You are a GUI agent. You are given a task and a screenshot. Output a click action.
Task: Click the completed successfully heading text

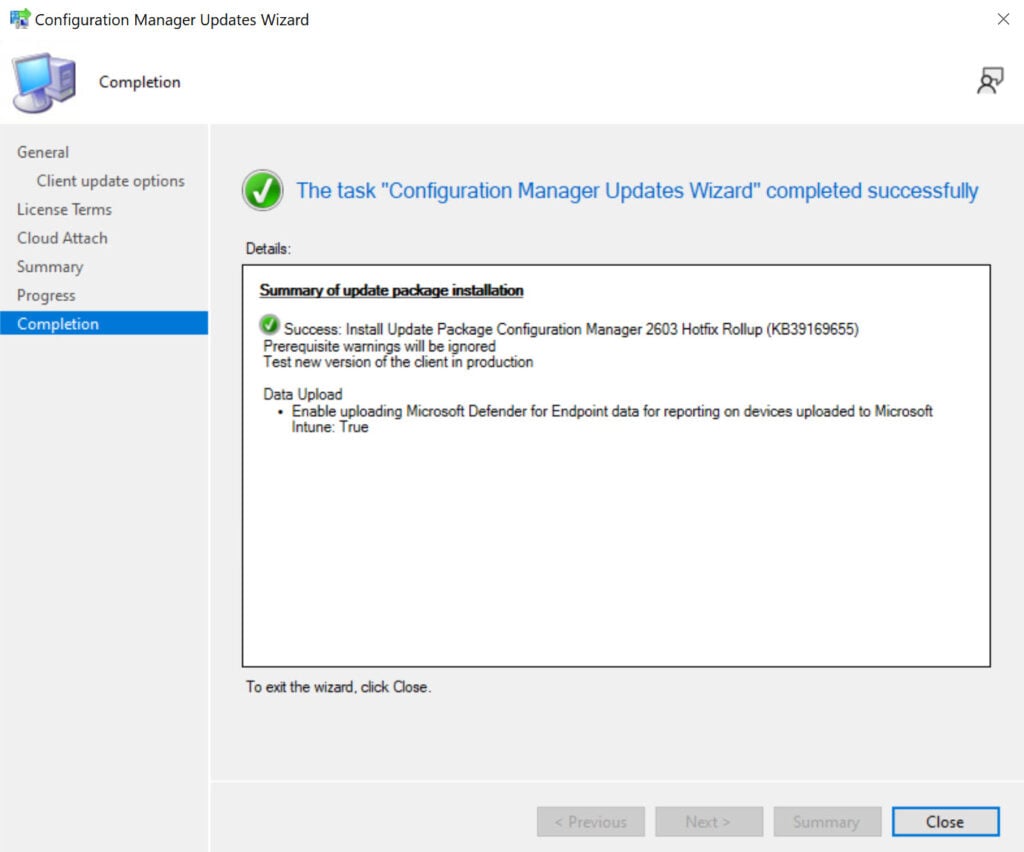[637, 191]
